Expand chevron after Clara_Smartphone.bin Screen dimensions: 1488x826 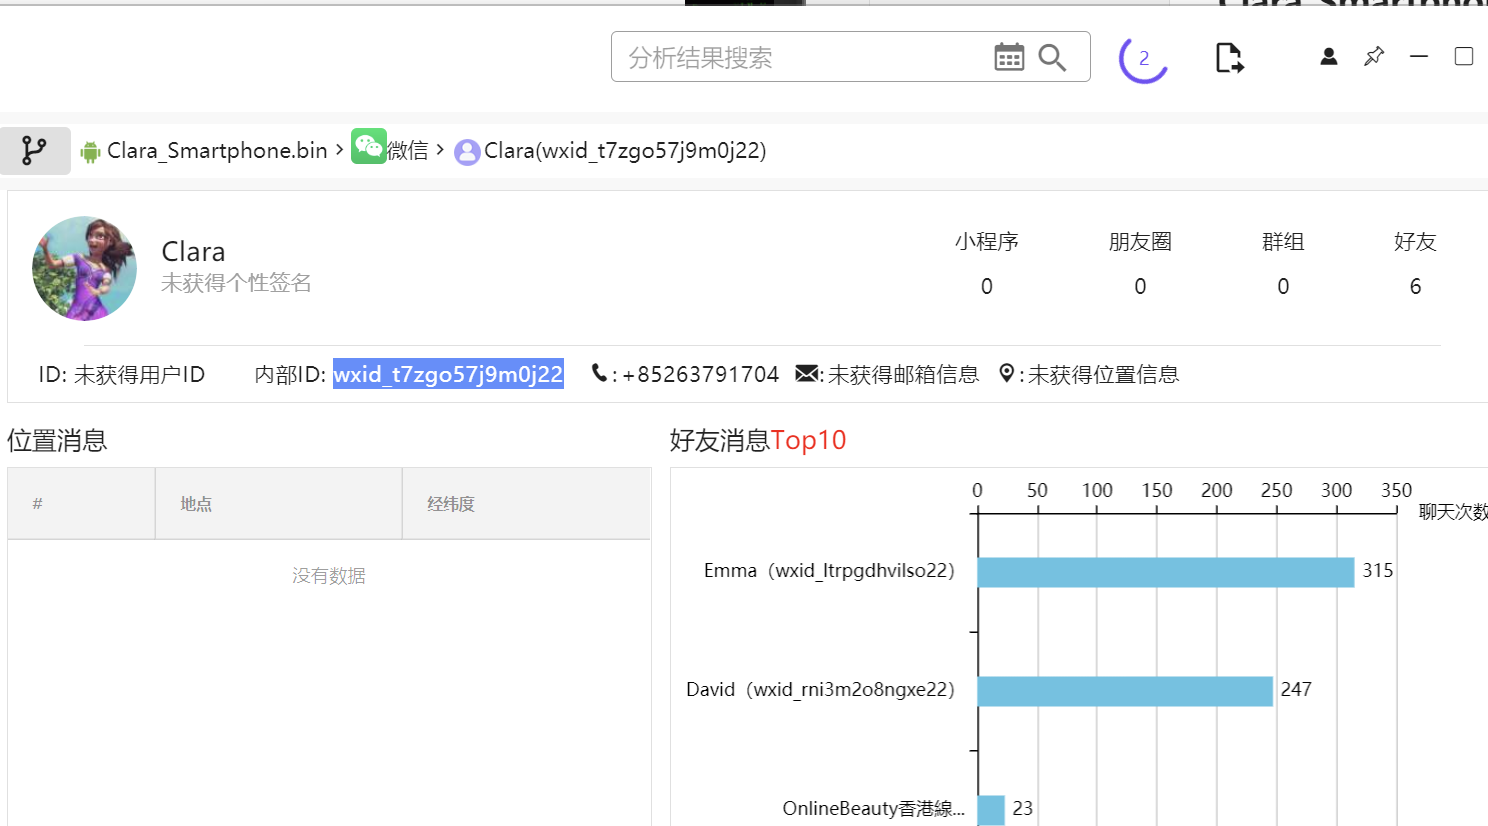click(x=340, y=149)
